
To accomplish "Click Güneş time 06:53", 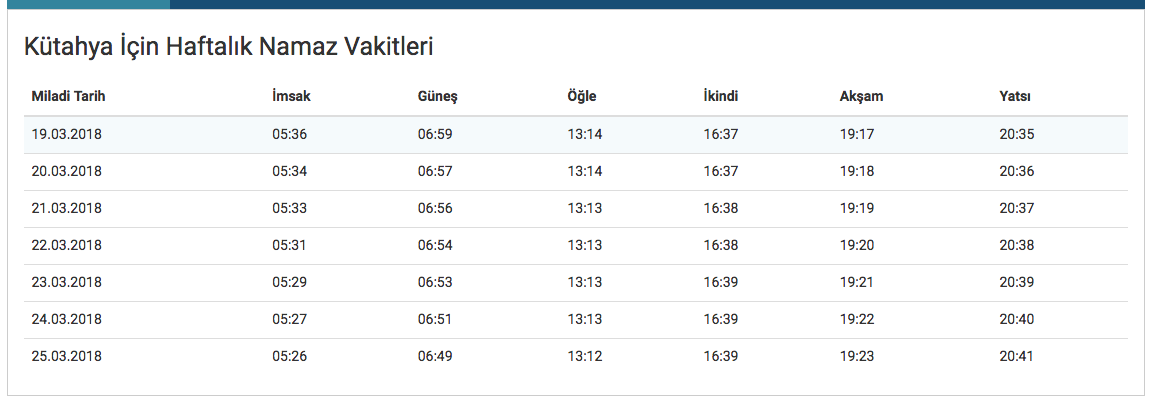I will point(435,282).
